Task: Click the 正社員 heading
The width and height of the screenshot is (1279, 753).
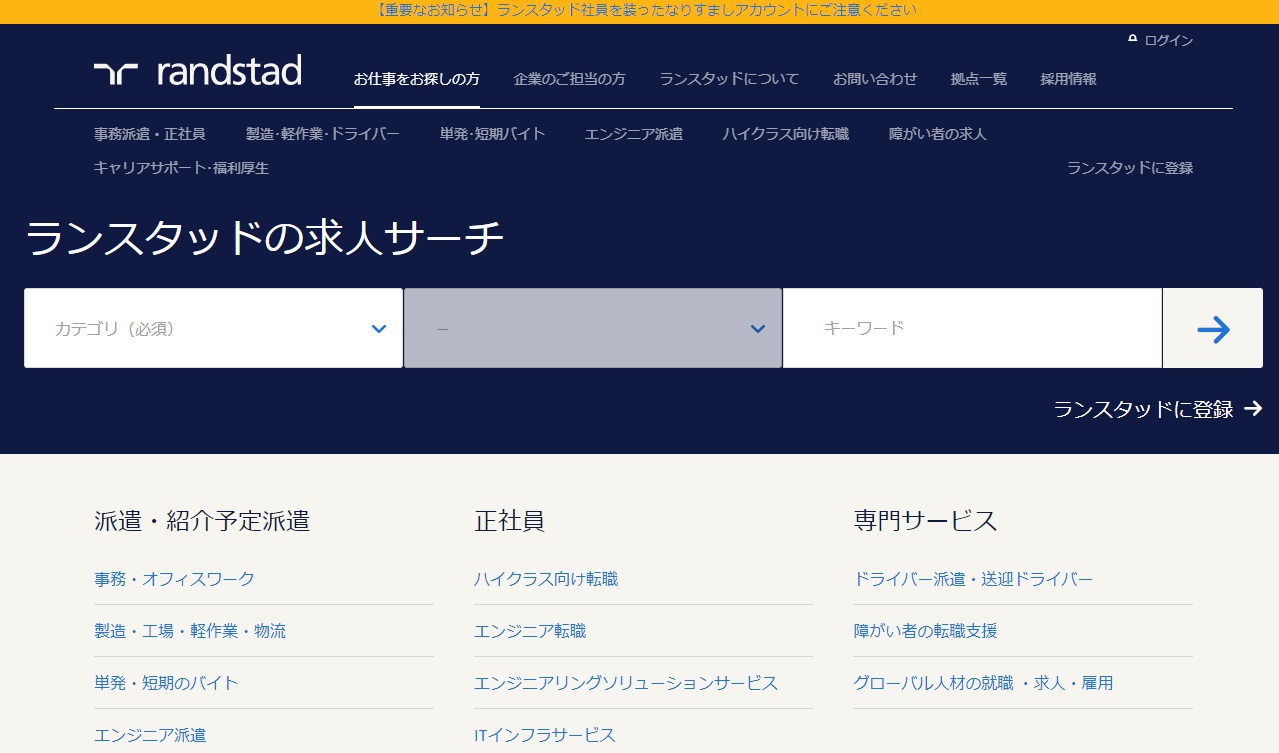Action: (509, 521)
